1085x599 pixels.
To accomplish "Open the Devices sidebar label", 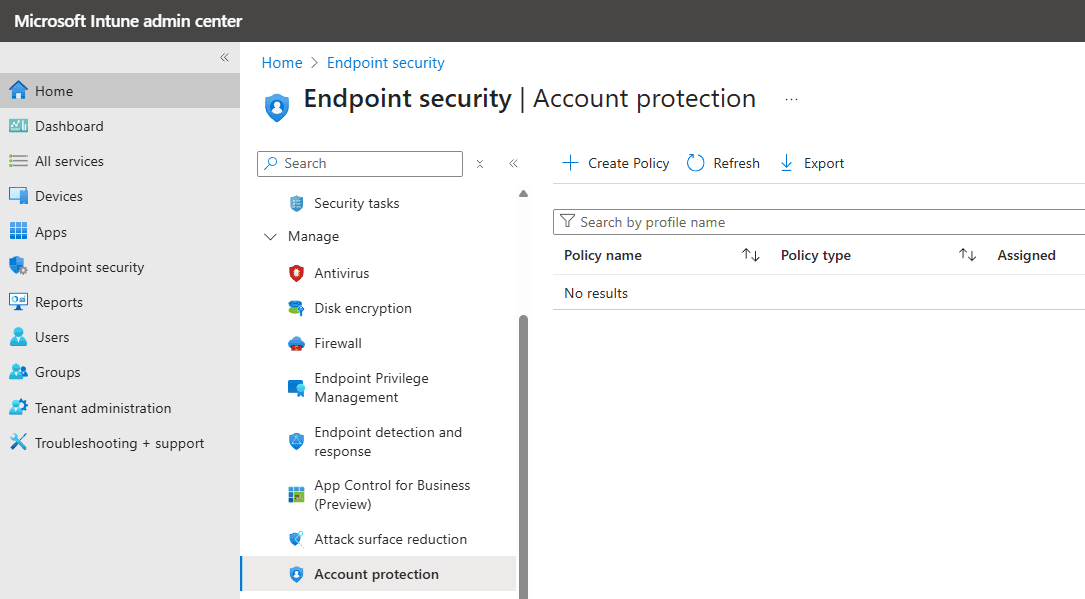I will (59, 196).
